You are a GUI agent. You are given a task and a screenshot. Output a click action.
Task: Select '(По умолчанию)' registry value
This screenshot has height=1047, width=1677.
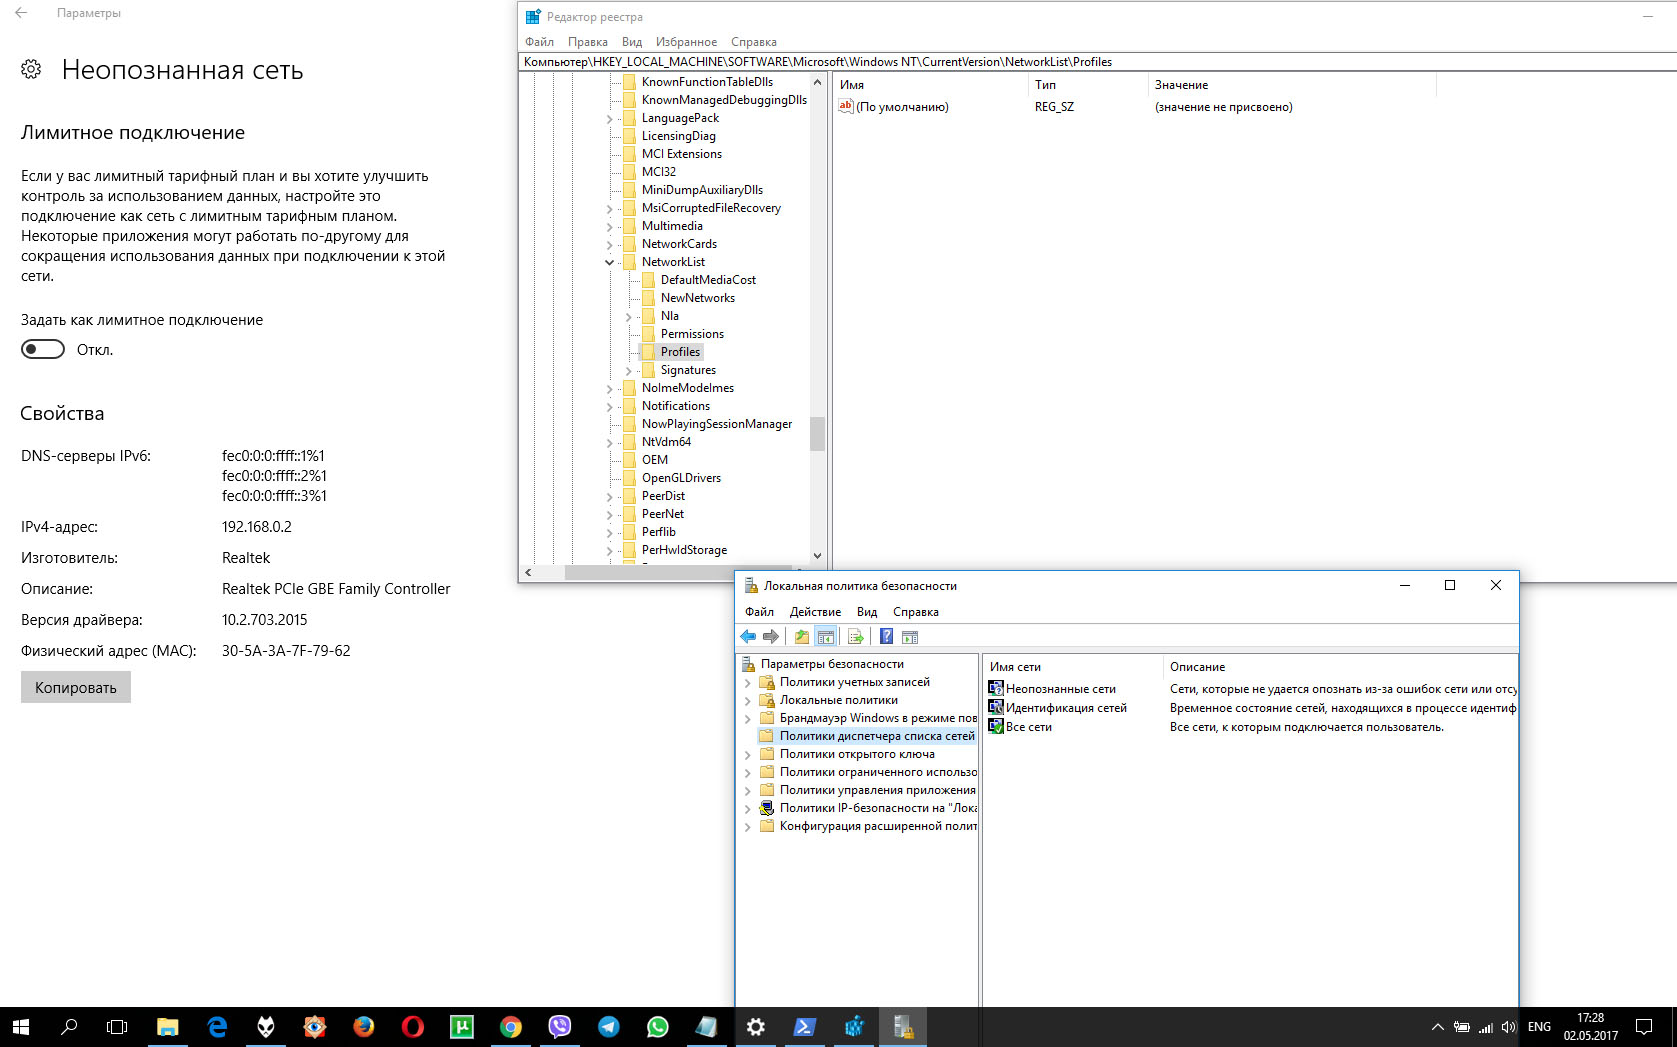click(x=894, y=107)
